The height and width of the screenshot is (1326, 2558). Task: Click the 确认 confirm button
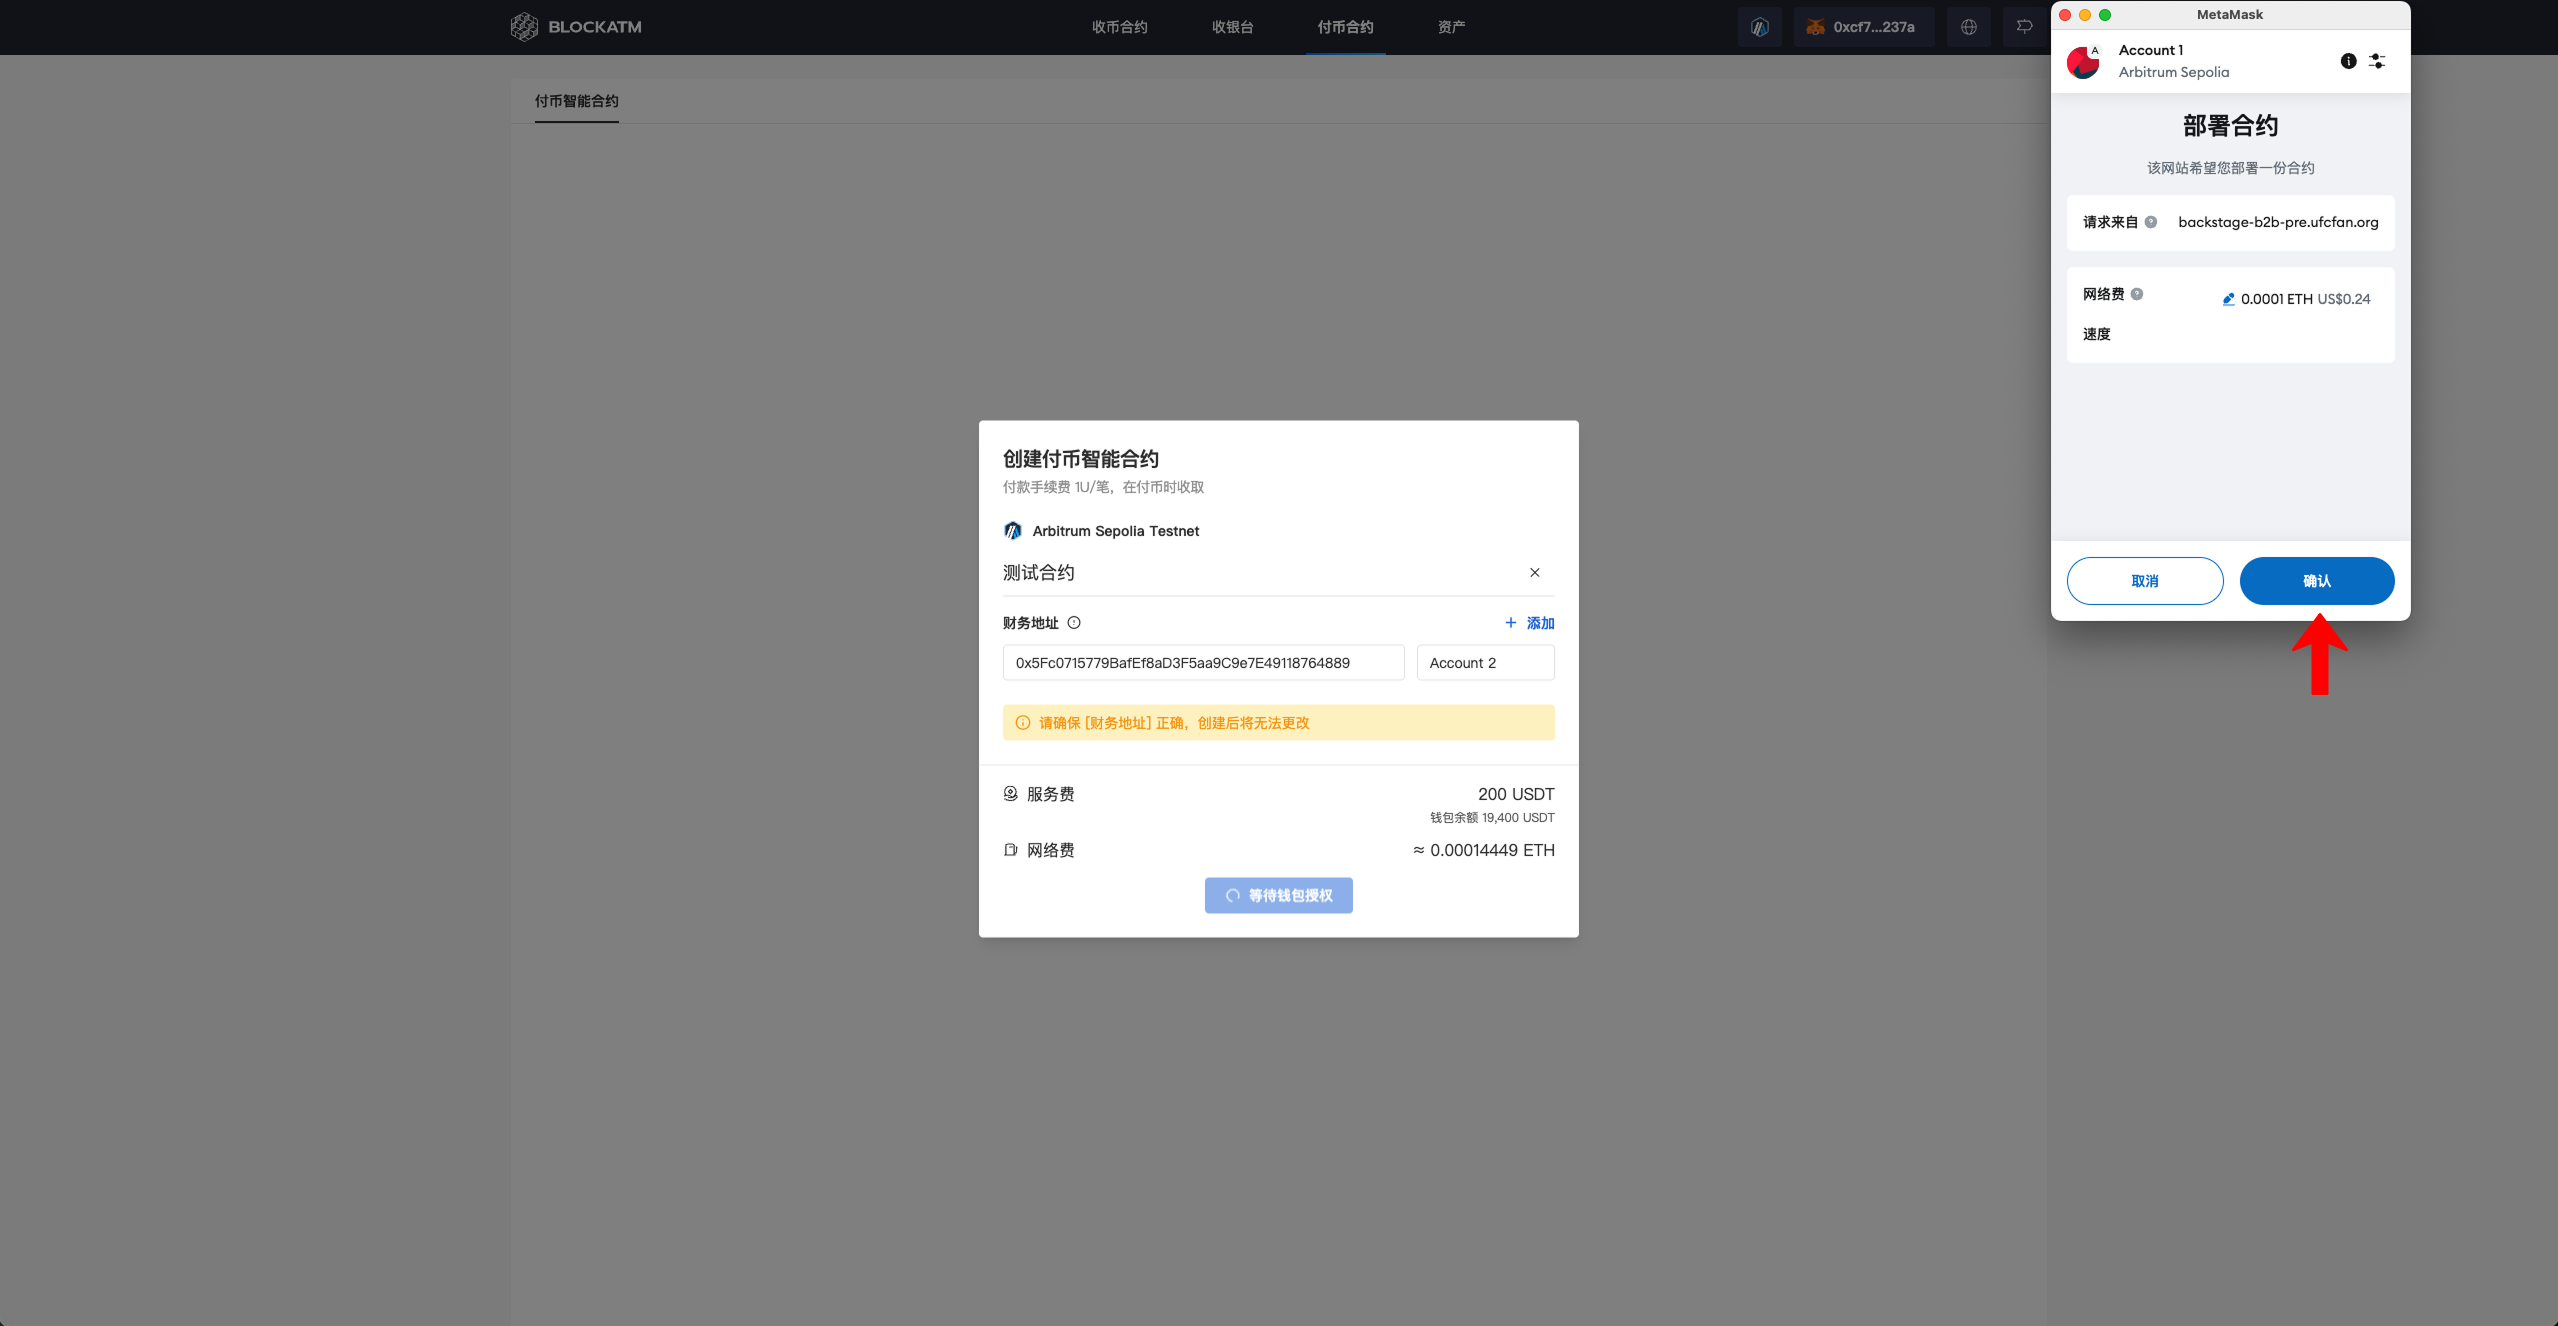point(2316,581)
